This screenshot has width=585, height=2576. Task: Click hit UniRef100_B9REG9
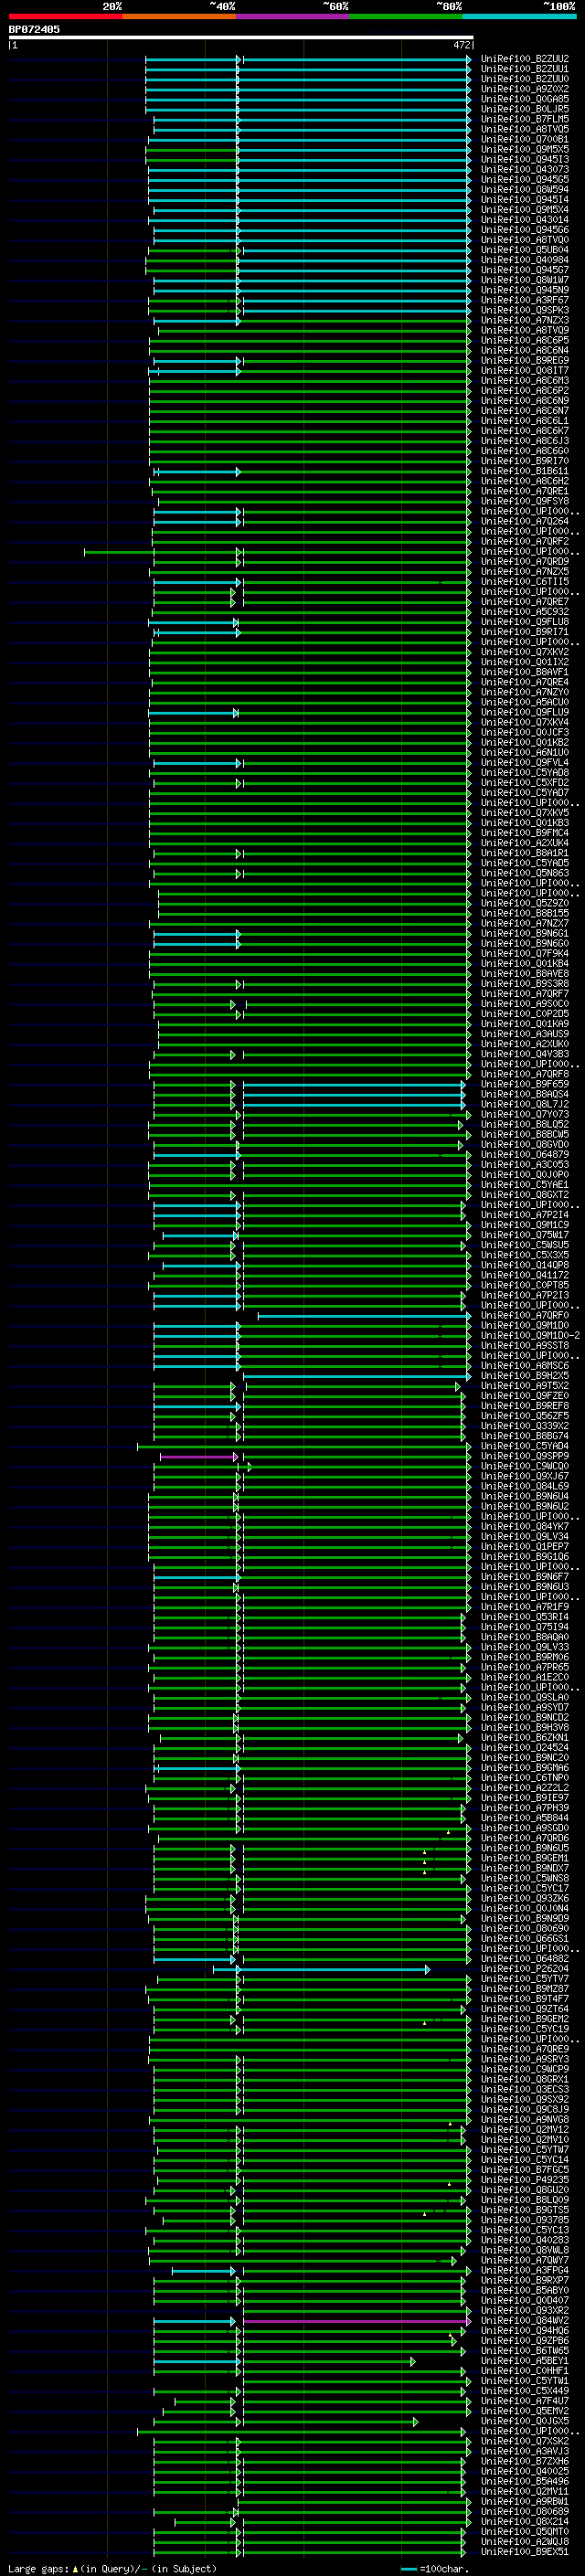click(525, 360)
